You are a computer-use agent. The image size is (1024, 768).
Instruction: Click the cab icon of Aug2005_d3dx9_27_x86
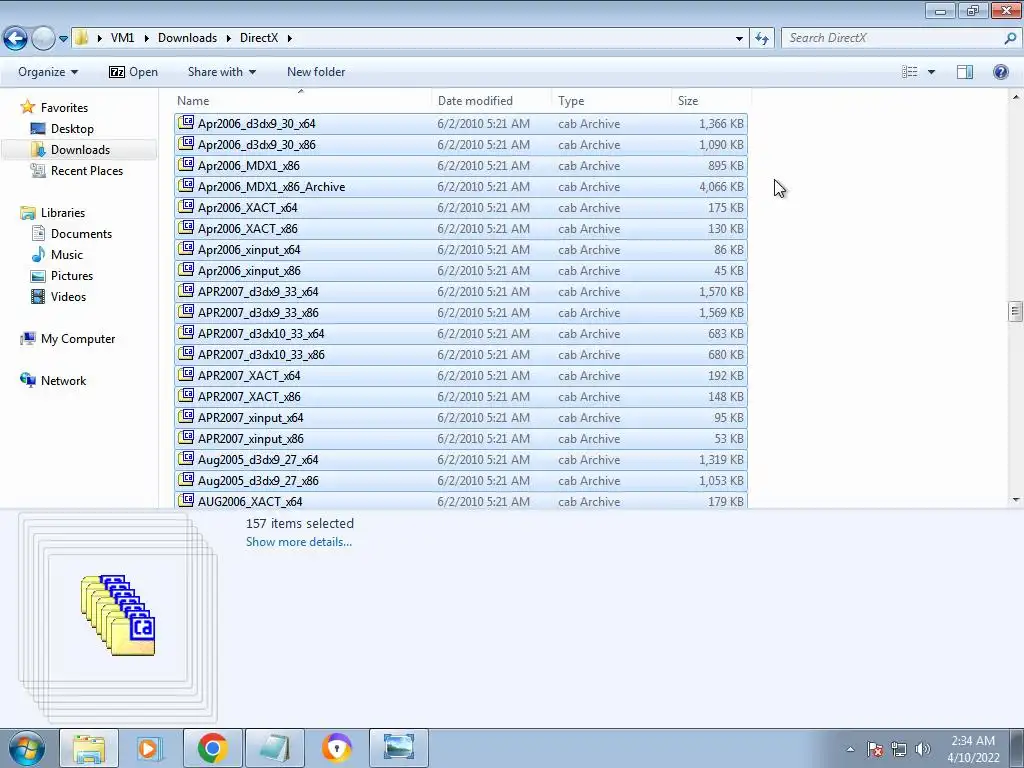click(x=187, y=479)
